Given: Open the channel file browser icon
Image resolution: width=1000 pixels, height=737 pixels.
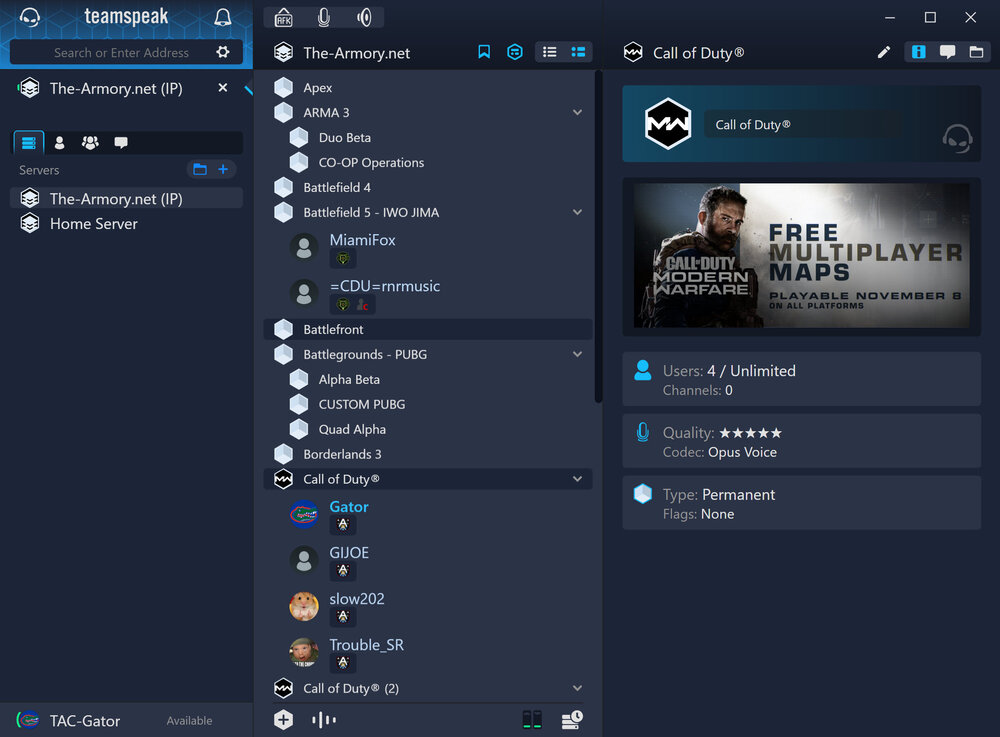Looking at the screenshot, I should tap(976, 52).
